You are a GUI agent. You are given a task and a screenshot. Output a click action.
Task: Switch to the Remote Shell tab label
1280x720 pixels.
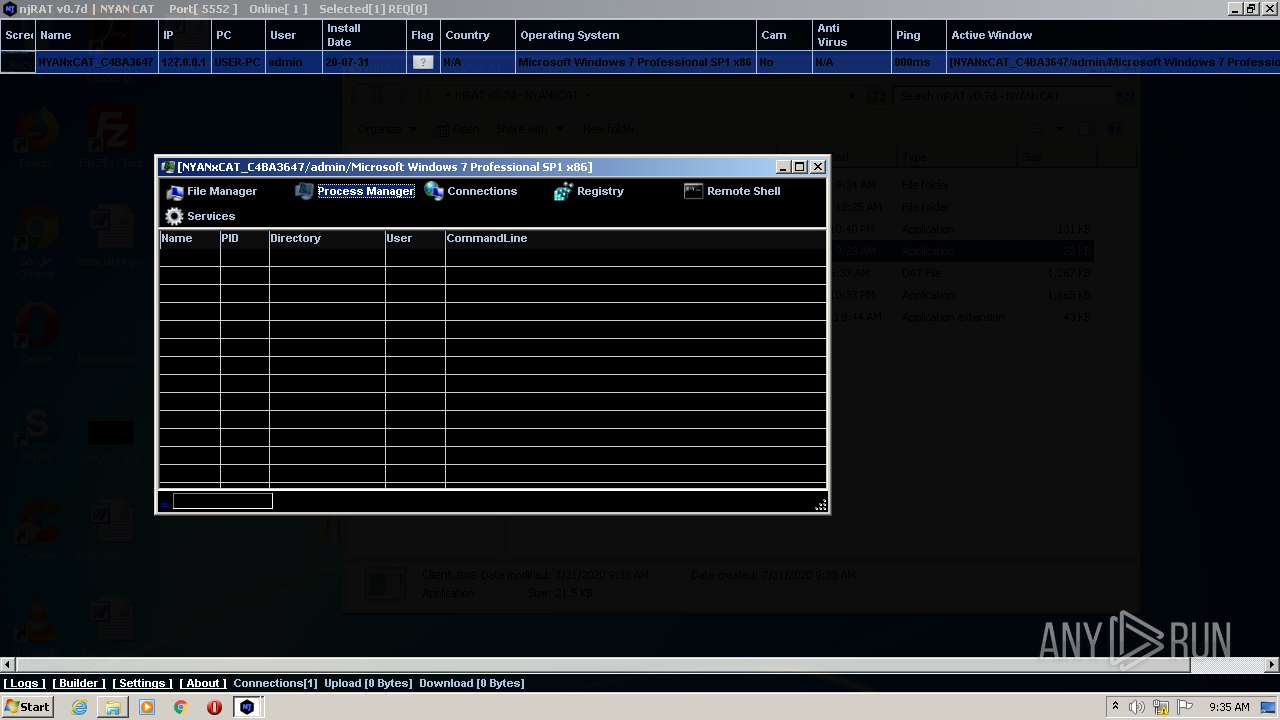point(744,191)
